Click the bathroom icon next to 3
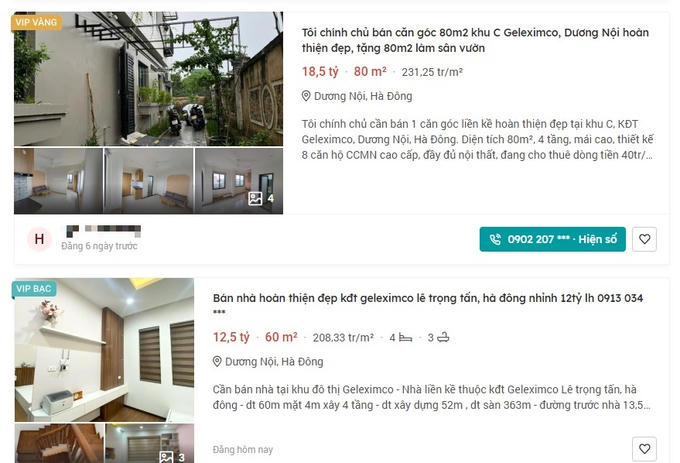Viewport: 680px width, 463px height. 443,337
